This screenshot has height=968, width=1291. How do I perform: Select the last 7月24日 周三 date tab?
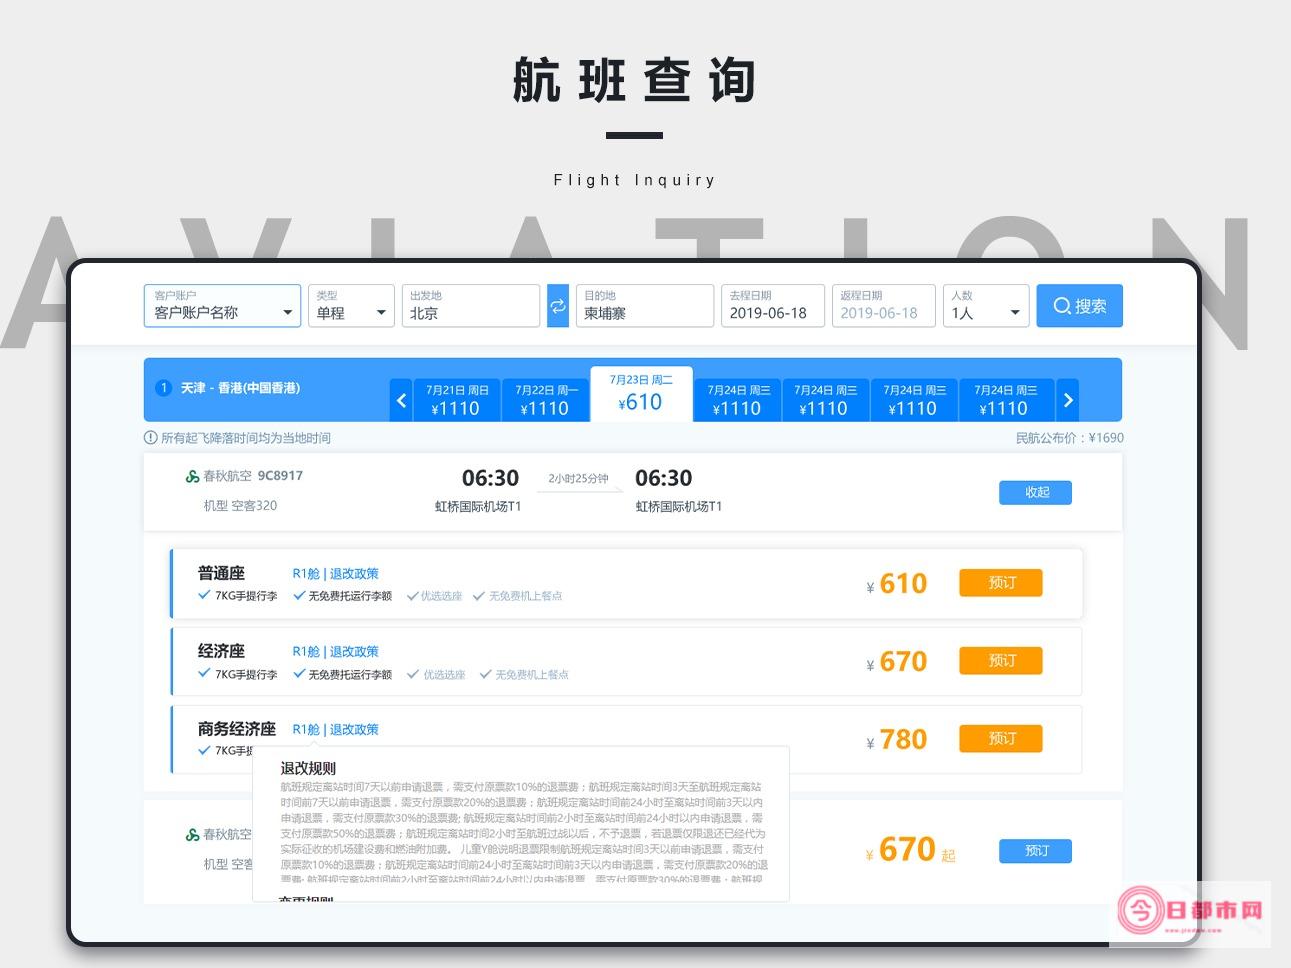pos(1006,400)
